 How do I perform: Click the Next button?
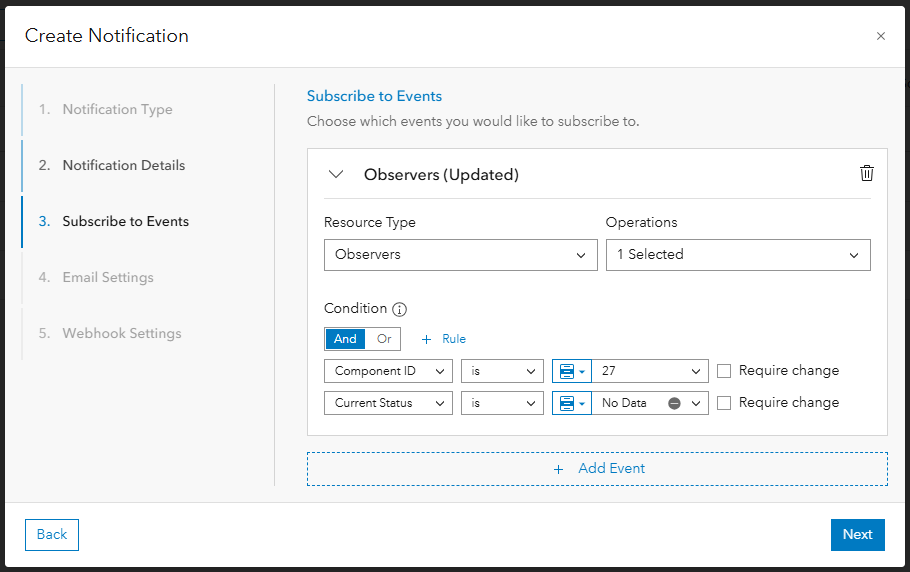tap(857, 534)
